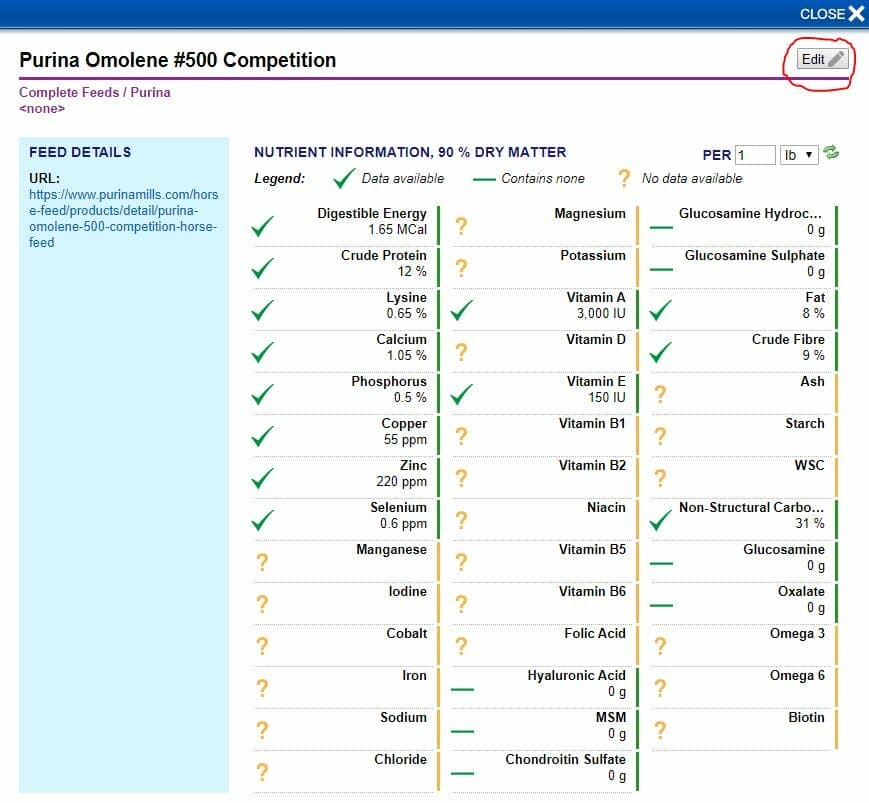
Task: Open the lb unit dropdown
Action: 799,155
